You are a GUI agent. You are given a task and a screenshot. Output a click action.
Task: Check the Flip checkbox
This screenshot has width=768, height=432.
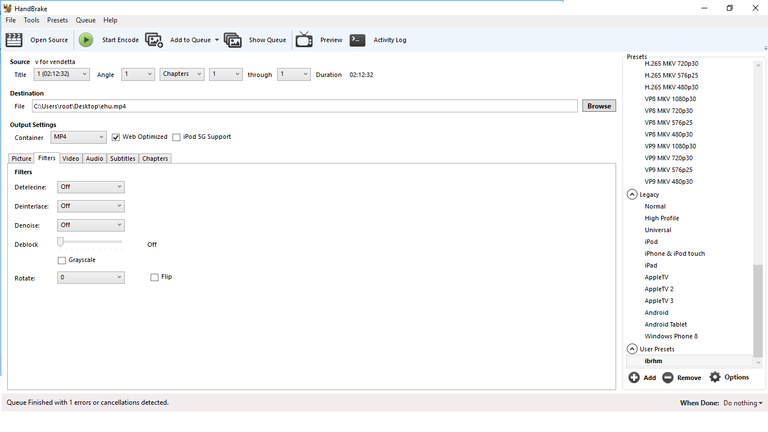[x=154, y=277]
